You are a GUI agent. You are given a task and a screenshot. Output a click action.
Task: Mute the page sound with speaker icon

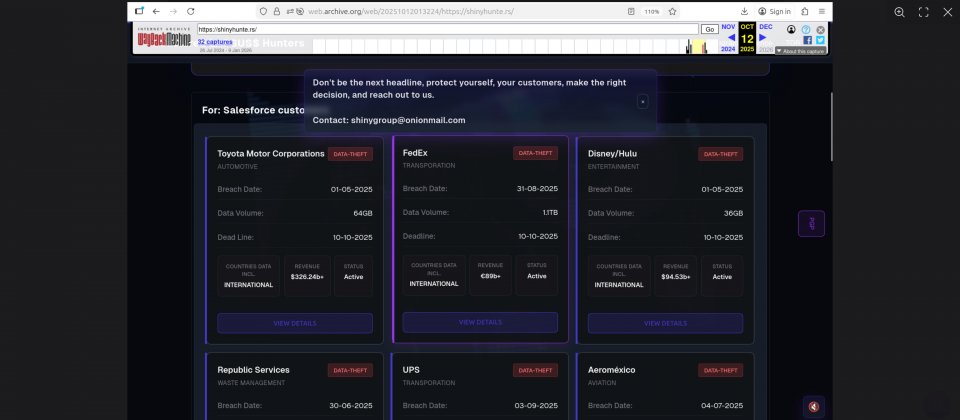[813, 406]
